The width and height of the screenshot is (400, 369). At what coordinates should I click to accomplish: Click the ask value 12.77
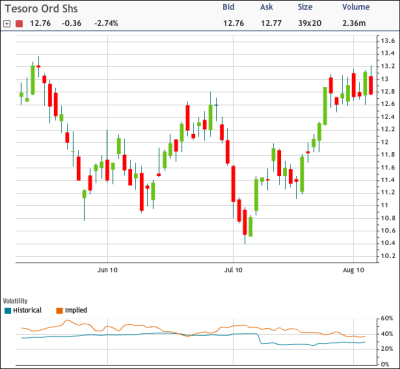[x=271, y=23]
